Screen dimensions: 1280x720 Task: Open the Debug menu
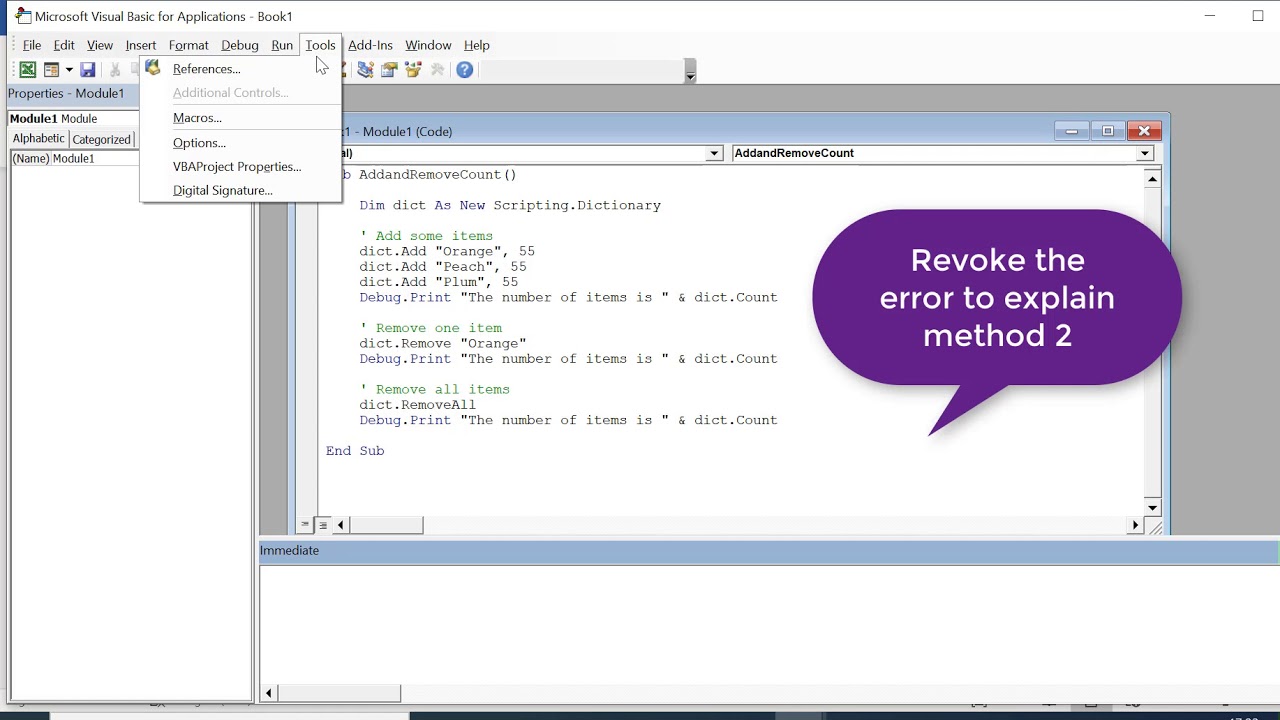[240, 45]
